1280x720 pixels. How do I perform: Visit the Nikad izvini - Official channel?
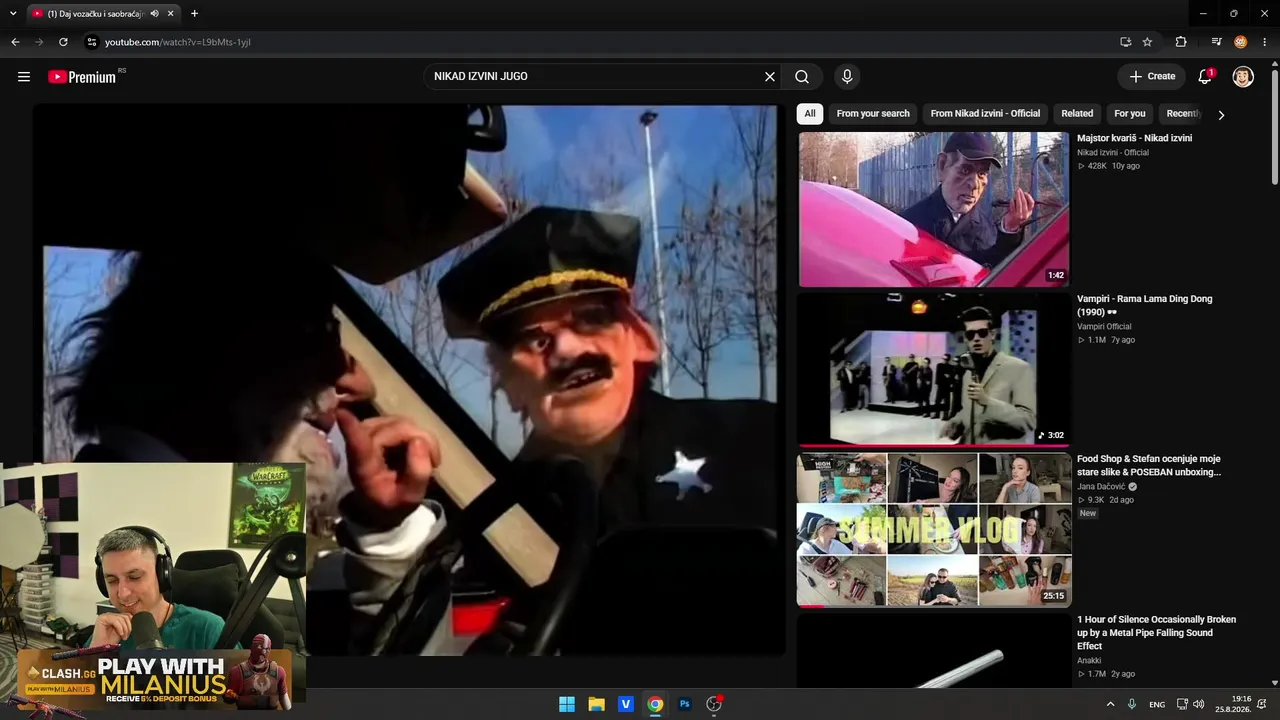(x=1113, y=153)
